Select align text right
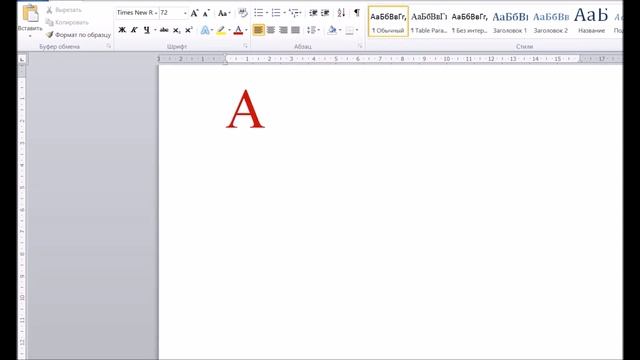640x360 pixels. (283, 30)
